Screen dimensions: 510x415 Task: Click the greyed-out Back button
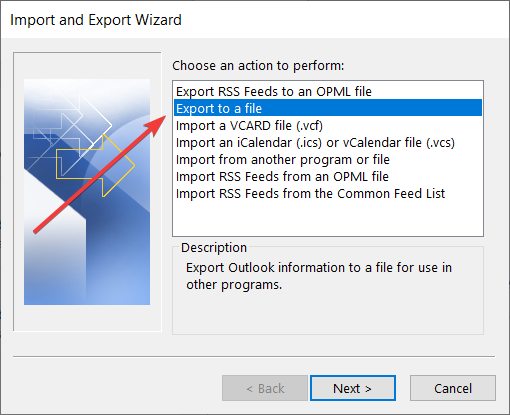(x=265, y=388)
